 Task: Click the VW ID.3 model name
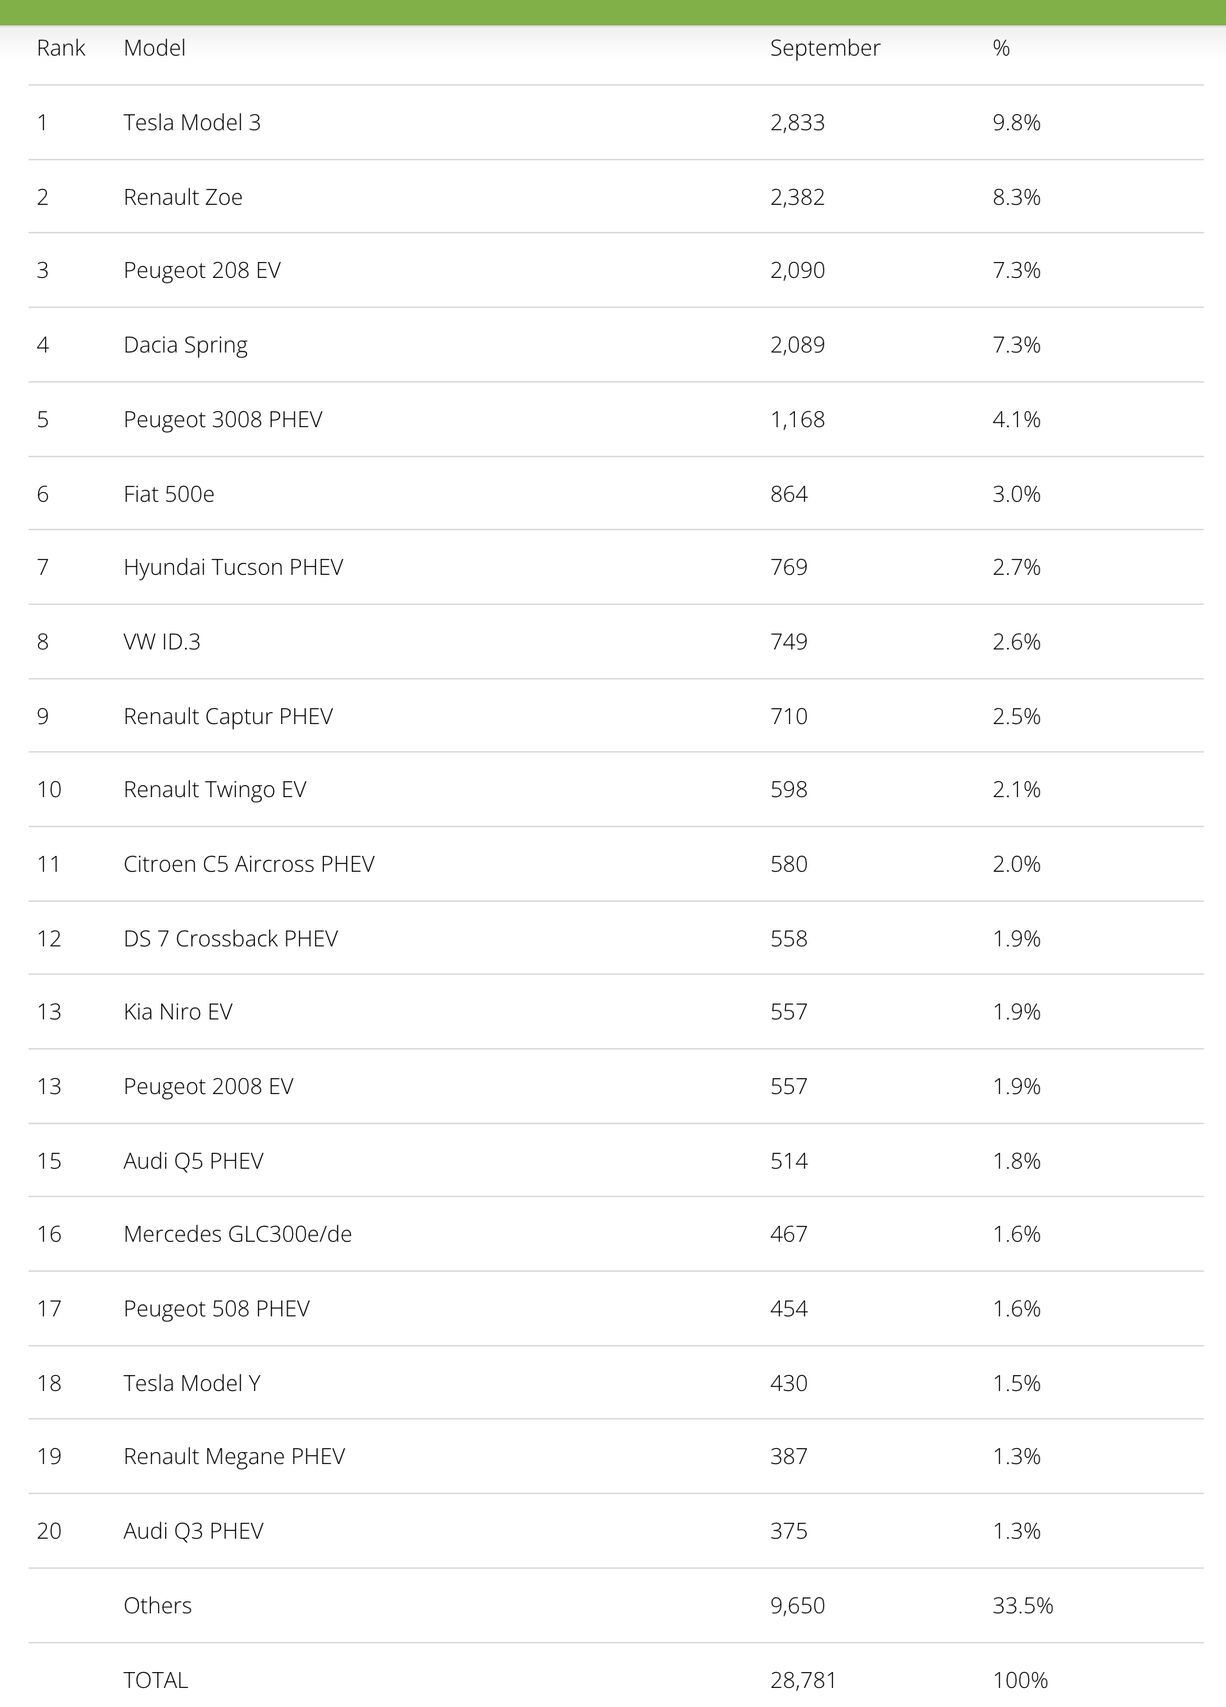coord(161,642)
